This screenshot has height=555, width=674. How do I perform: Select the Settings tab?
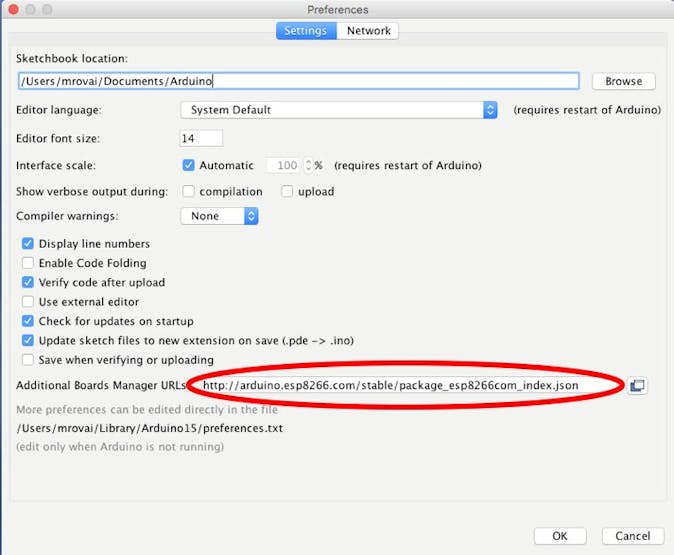pyautogui.click(x=306, y=31)
